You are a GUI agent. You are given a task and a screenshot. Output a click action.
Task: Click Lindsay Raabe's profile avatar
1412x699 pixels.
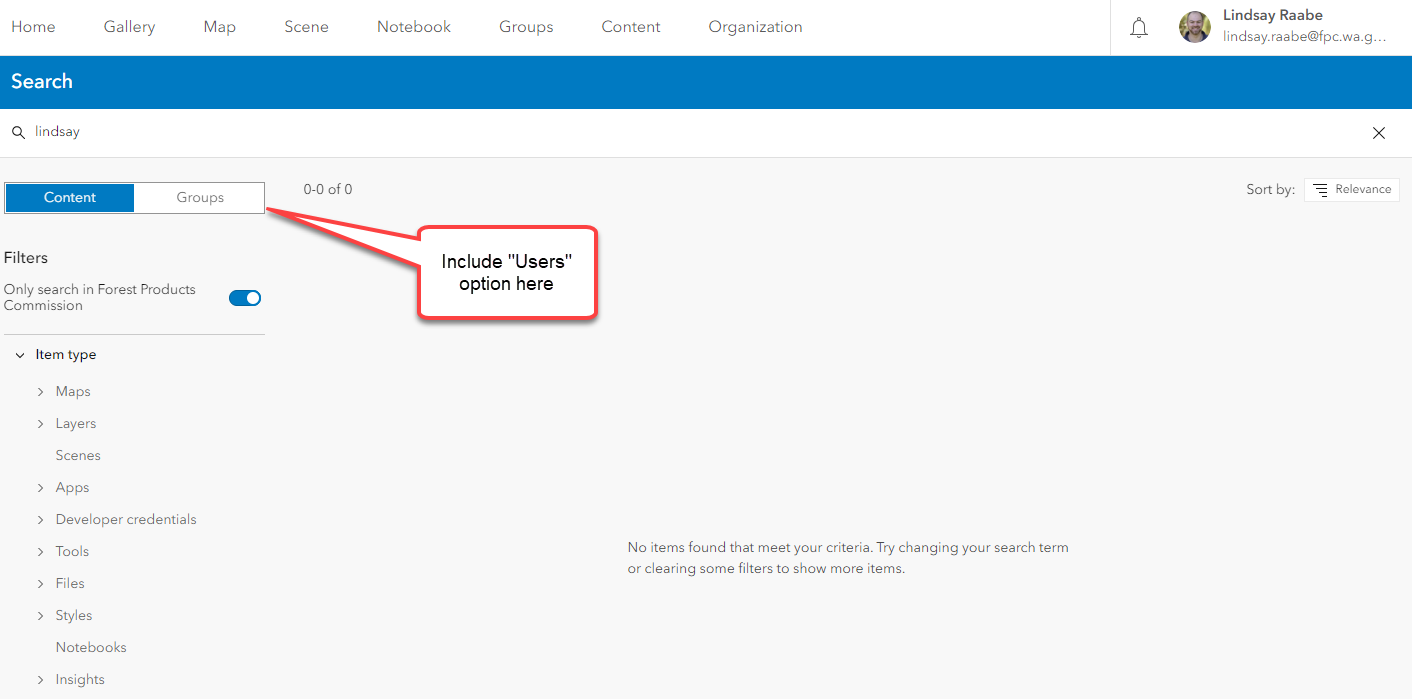pyautogui.click(x=1195, y=28)
